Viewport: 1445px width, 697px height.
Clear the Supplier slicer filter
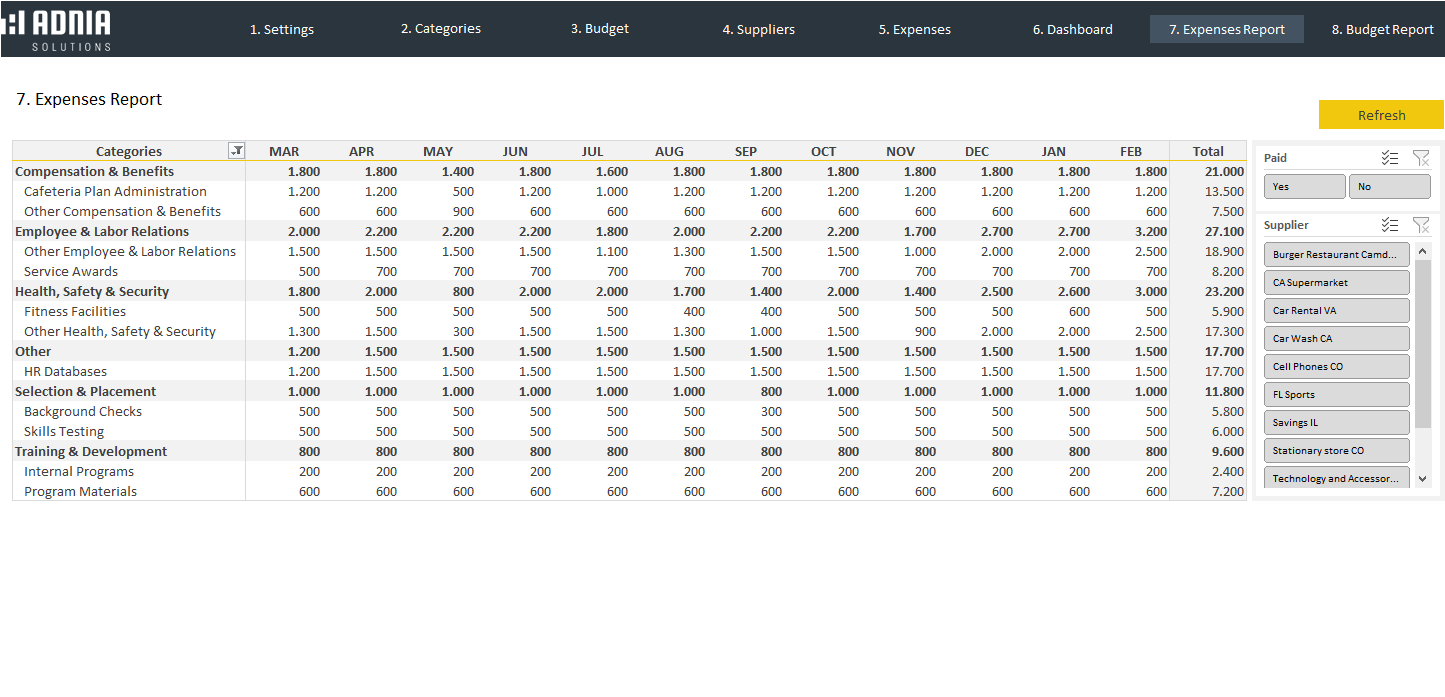pyautogui.click(x=1420, y=225)
